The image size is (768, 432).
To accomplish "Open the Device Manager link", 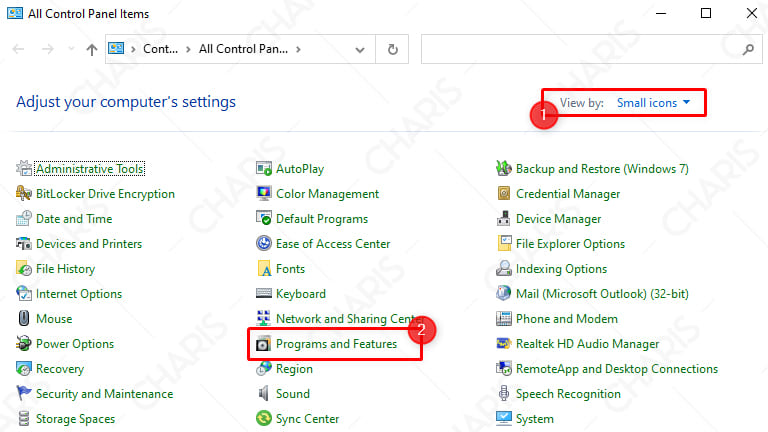I will pos(558,218).
